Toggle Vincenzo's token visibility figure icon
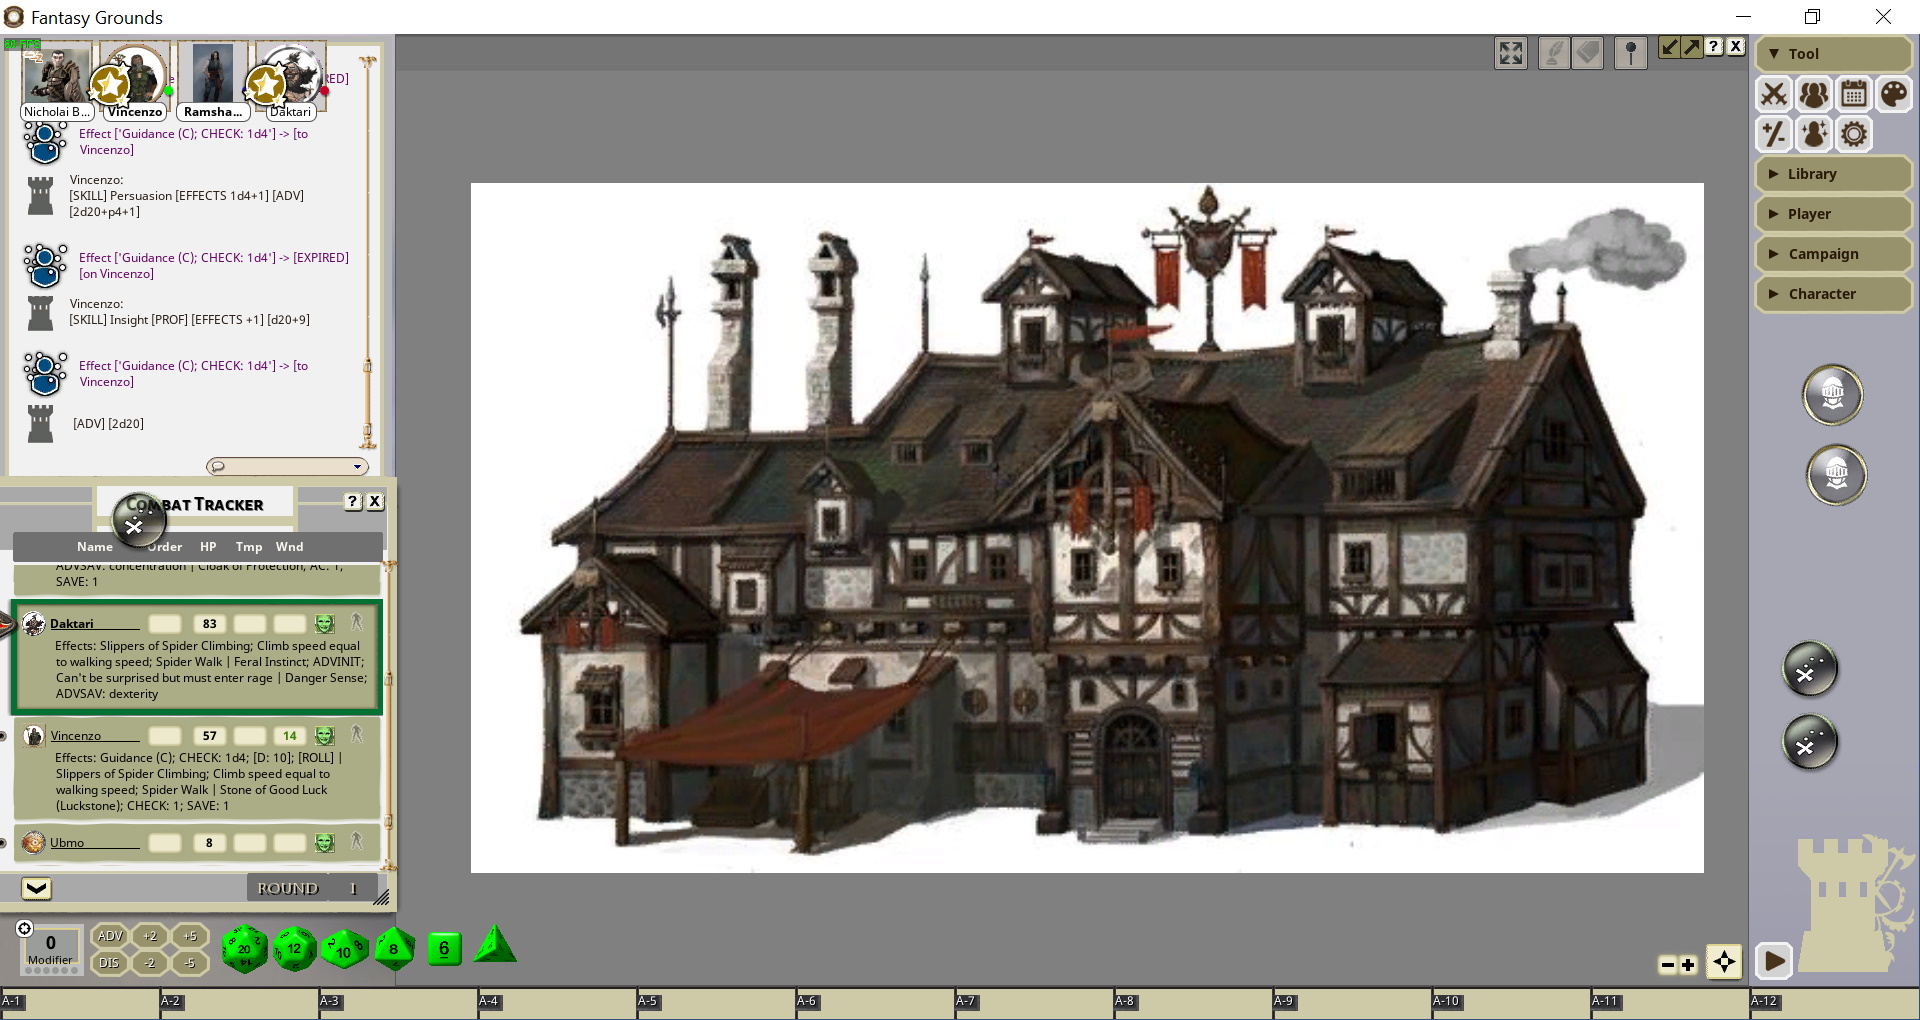 (356, 735)
